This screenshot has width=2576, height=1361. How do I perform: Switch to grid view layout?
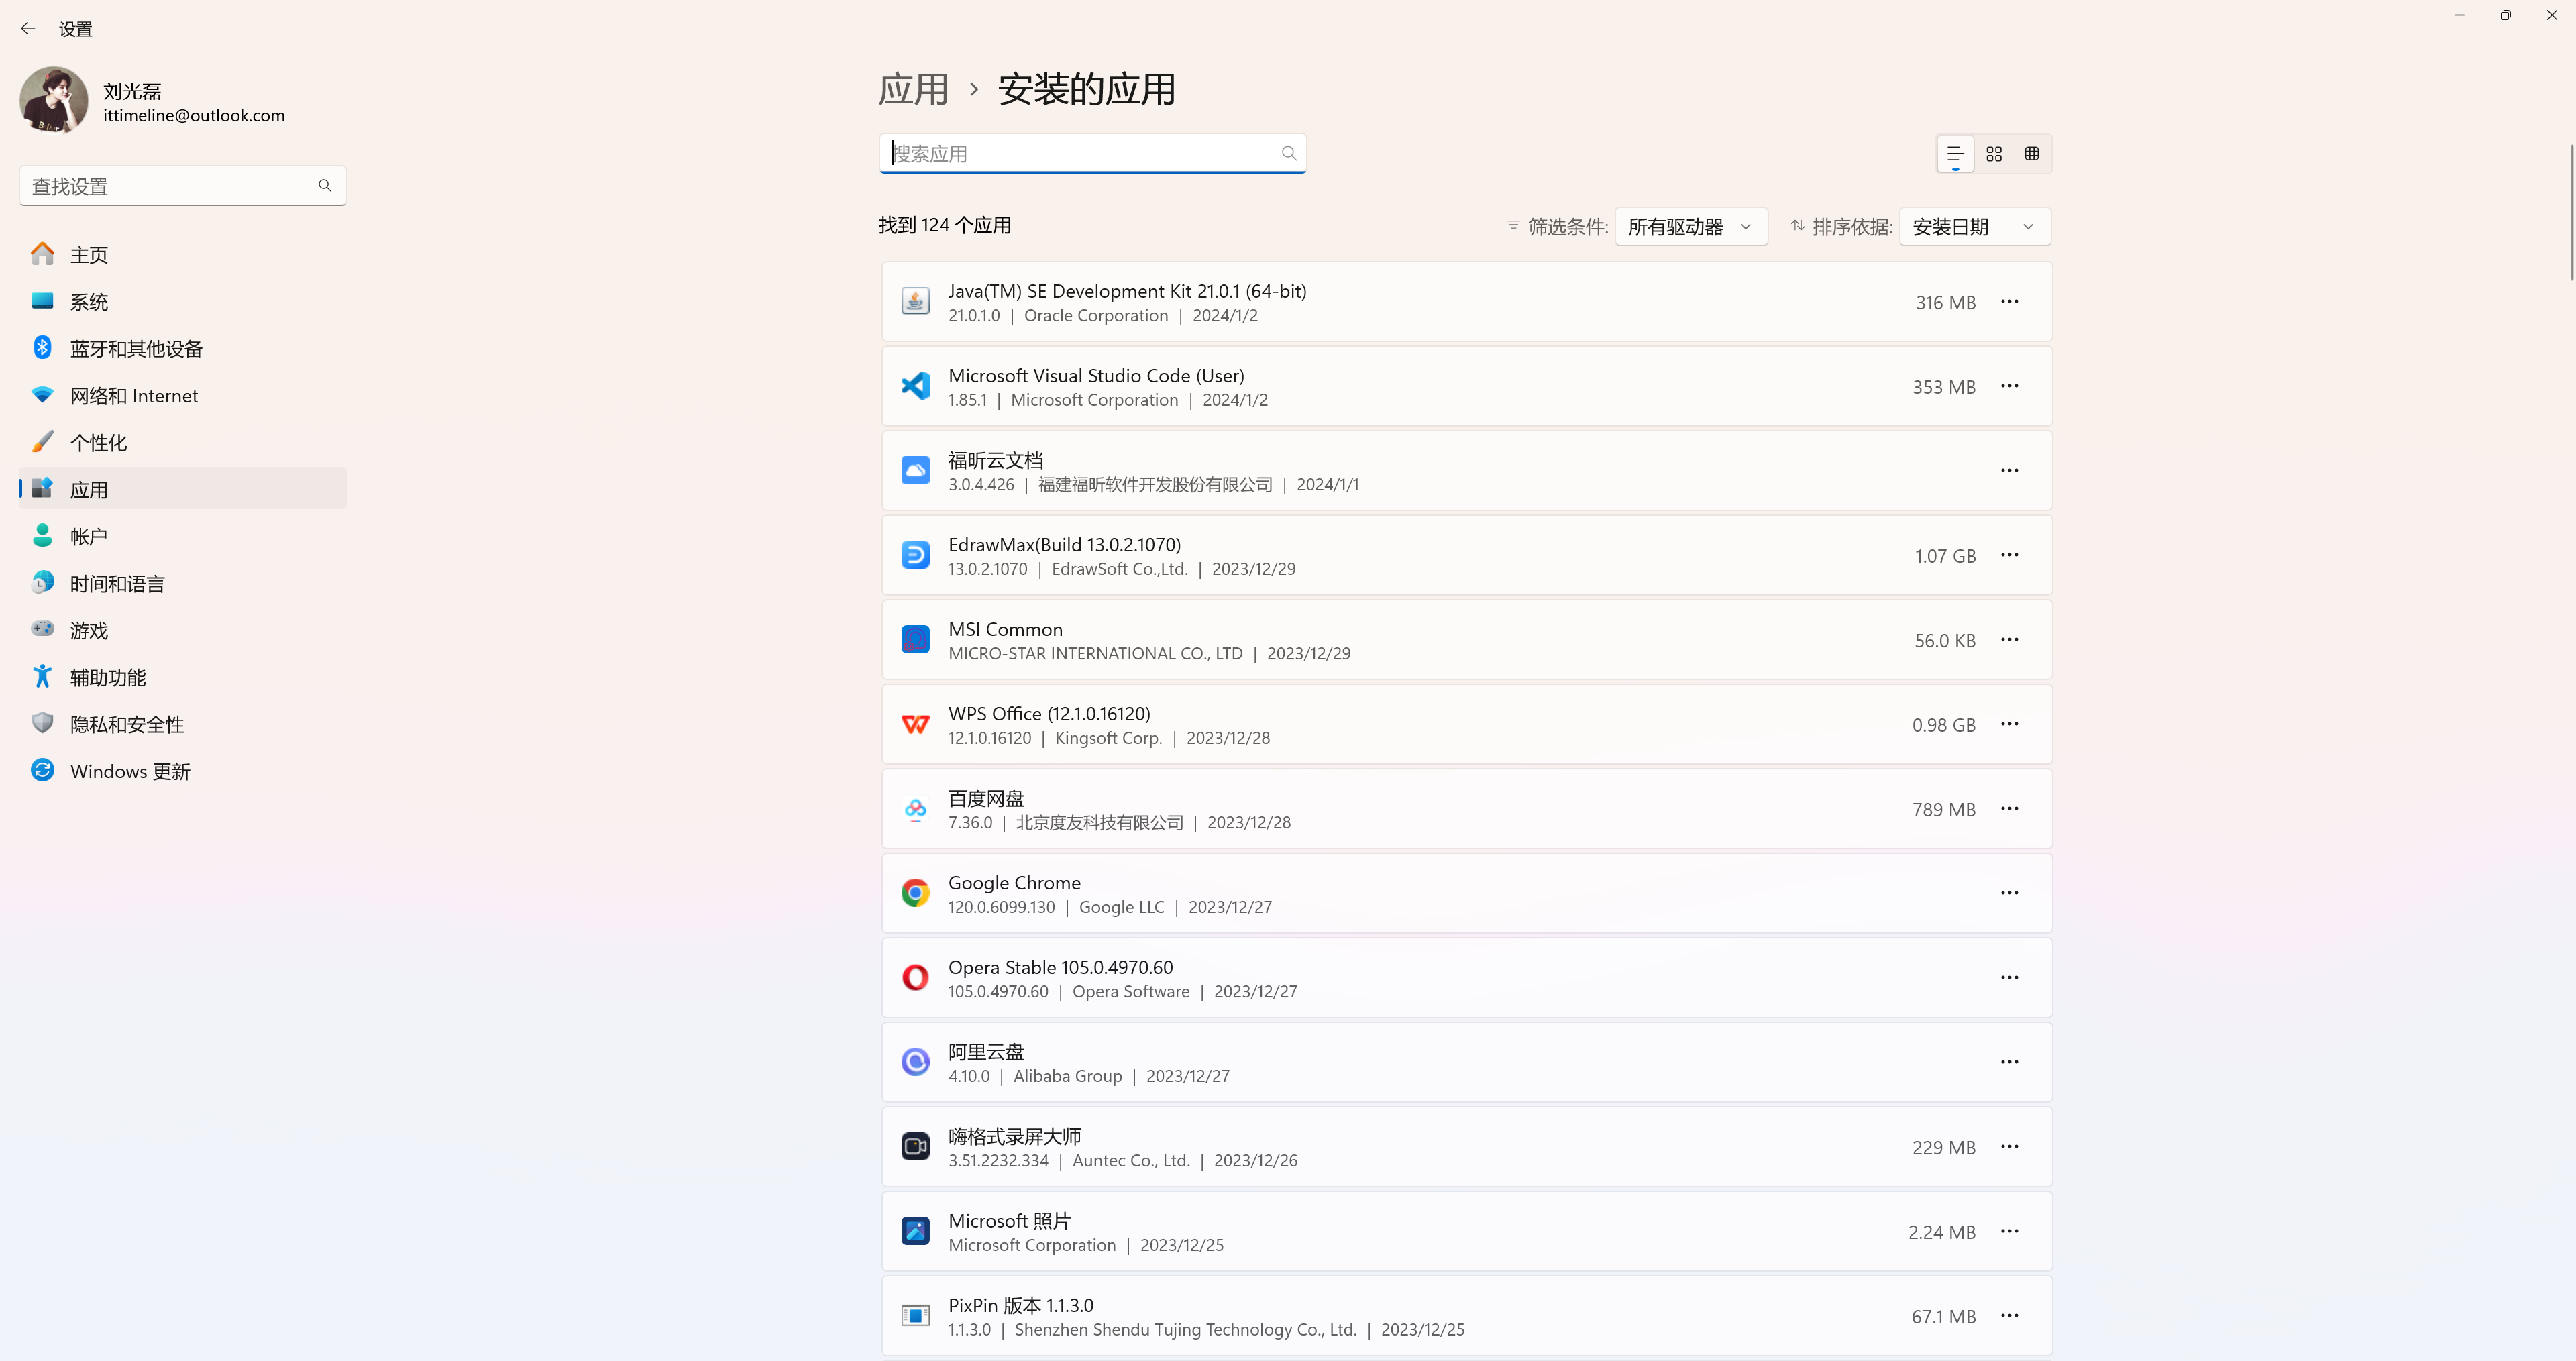coord(1994,154)
